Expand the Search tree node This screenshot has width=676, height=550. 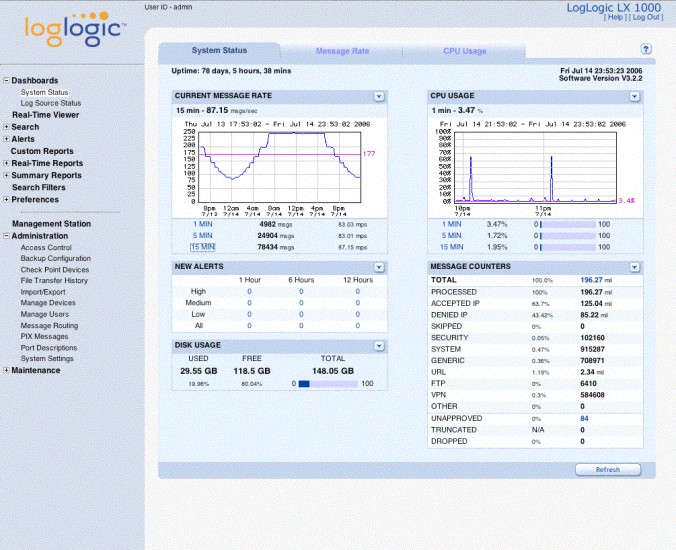click(6, 127)
